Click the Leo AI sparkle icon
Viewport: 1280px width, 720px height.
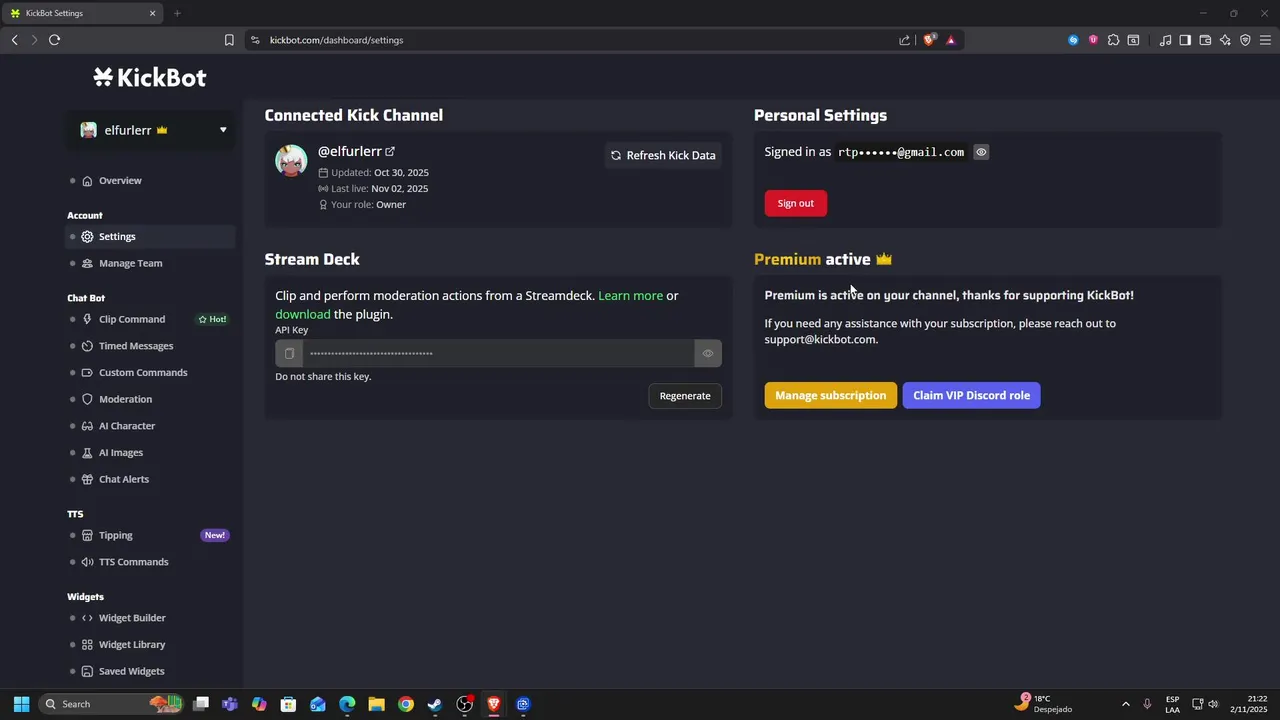tap(1225, 40)
